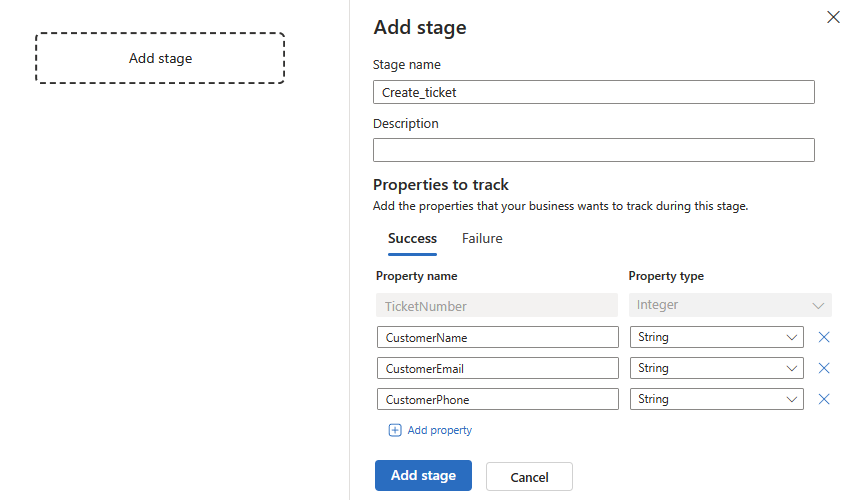Switch to the Failure tab

[482, 239]
